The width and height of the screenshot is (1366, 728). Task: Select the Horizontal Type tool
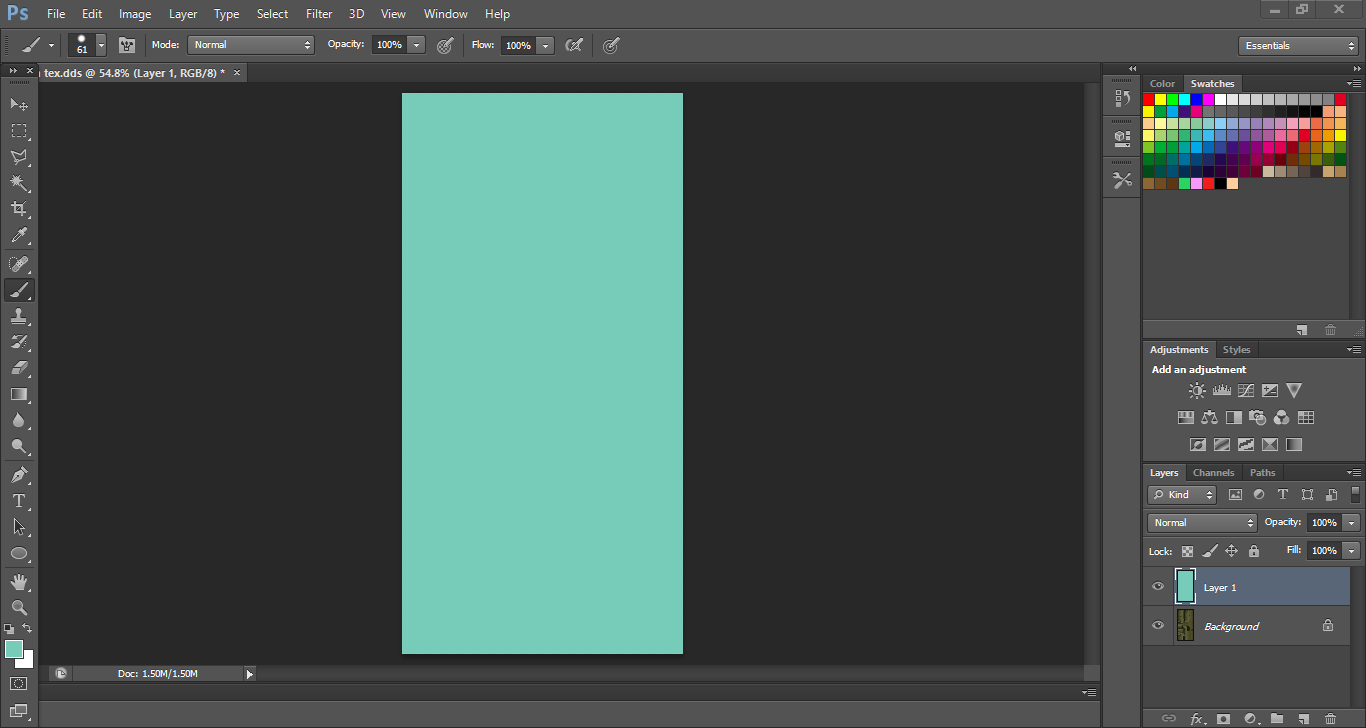19,500
